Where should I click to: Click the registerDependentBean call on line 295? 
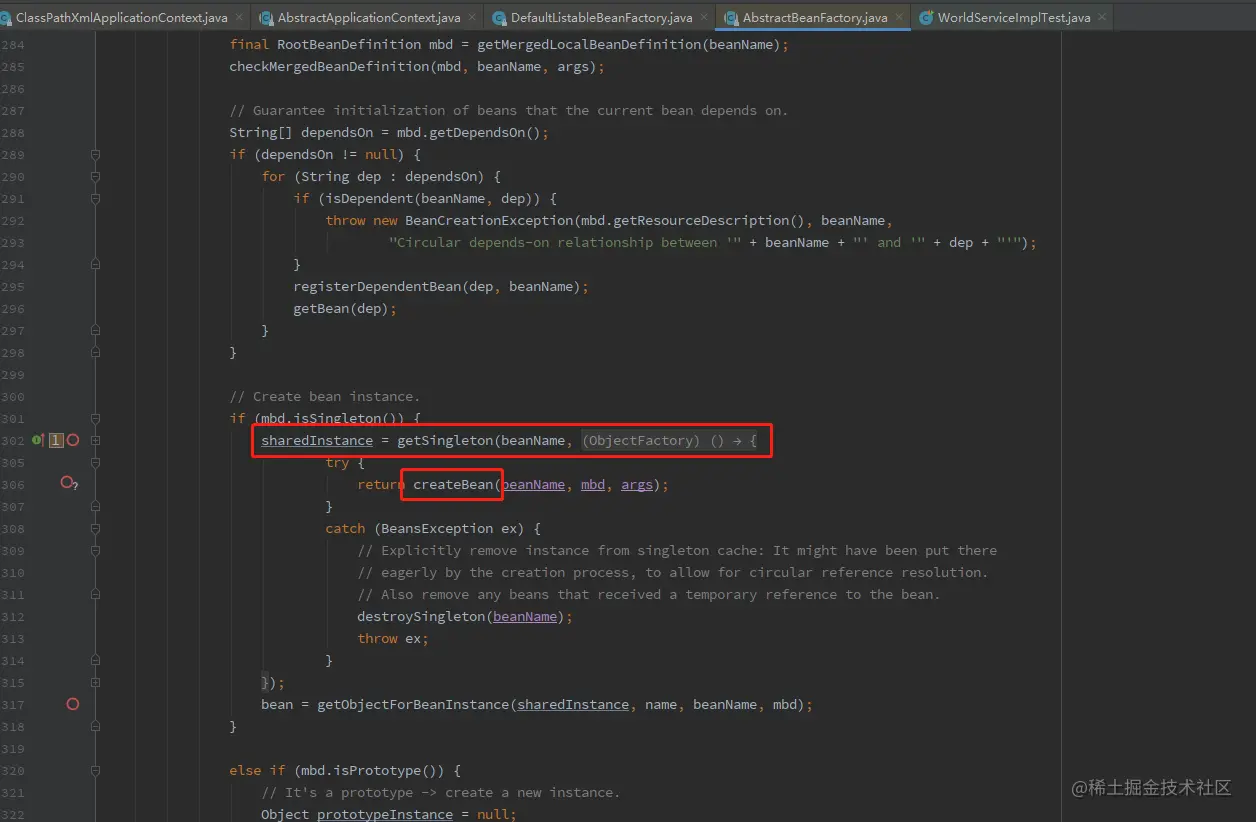click(377, 286)
